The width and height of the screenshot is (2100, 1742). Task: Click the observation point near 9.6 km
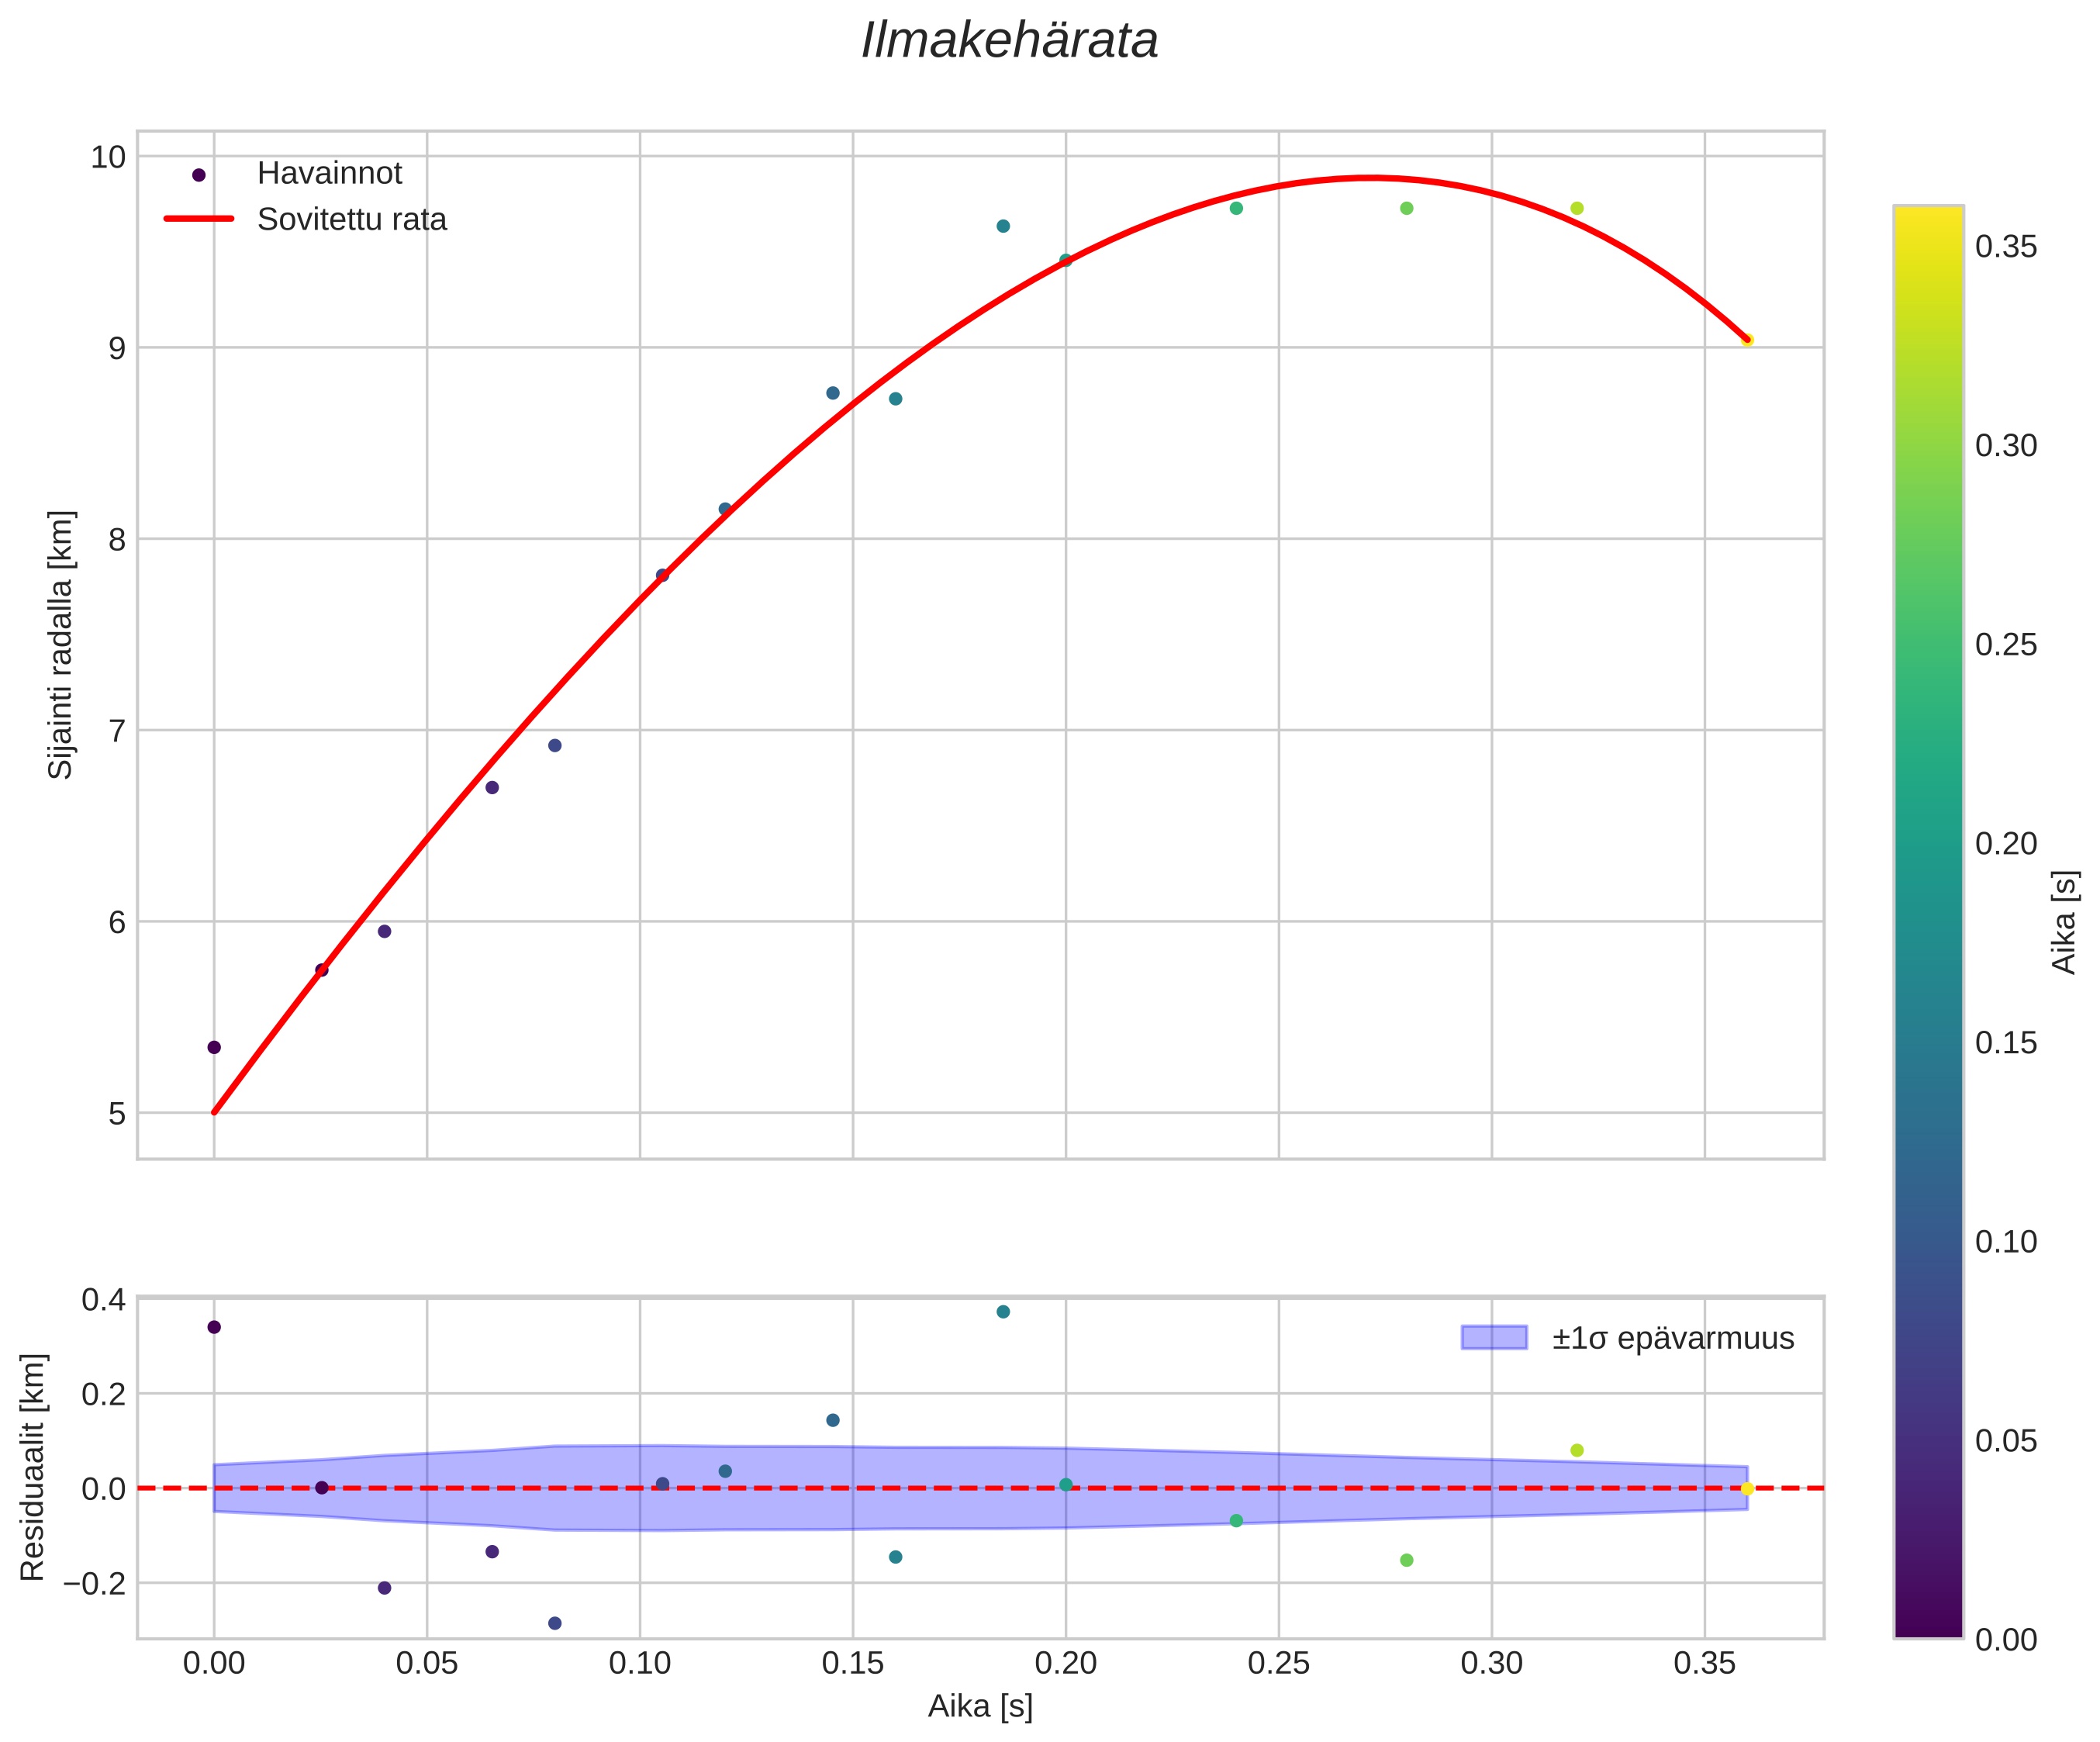[x=1003, y=226]
